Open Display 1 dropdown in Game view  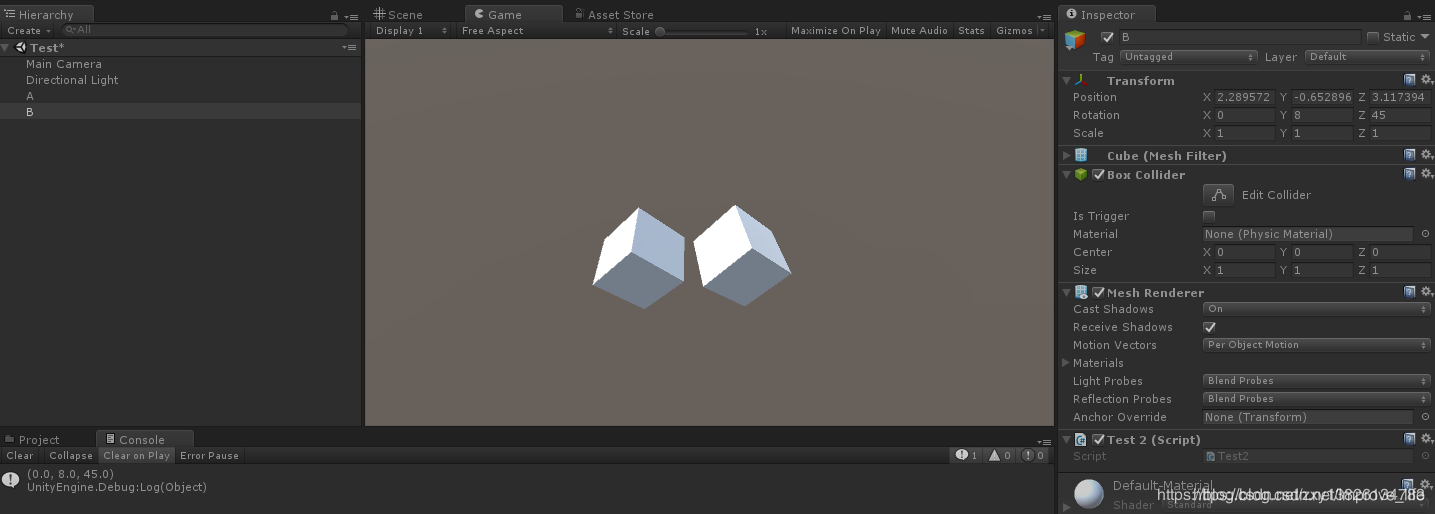coord(409,31)
